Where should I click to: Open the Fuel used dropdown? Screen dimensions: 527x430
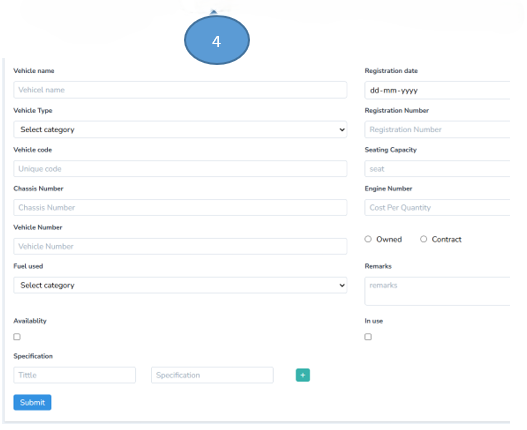(180, 285)
